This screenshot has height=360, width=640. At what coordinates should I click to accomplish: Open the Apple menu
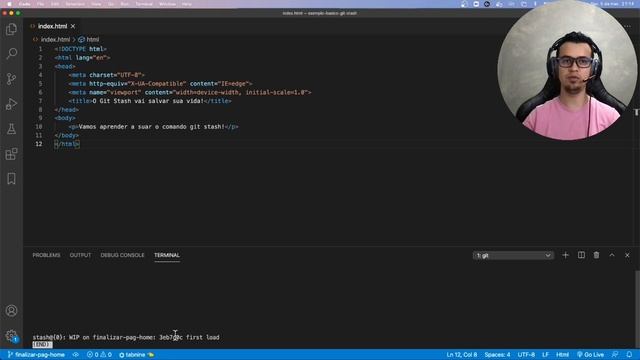coord(9,4)
